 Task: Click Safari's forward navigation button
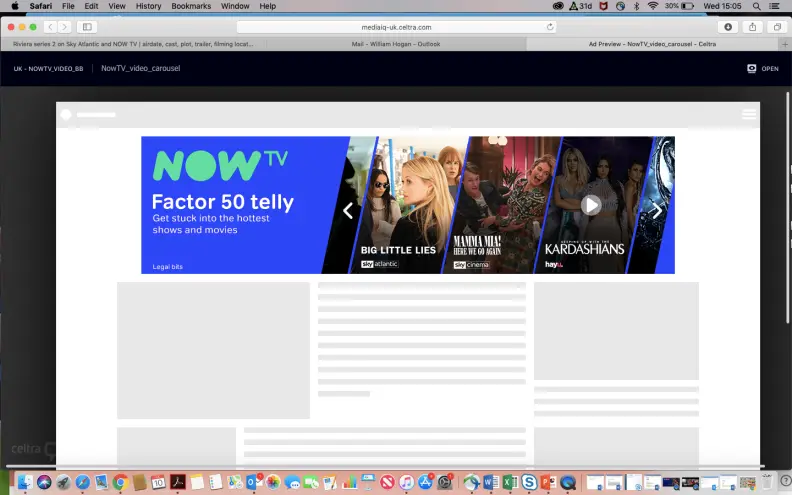(x=64, y=27)
